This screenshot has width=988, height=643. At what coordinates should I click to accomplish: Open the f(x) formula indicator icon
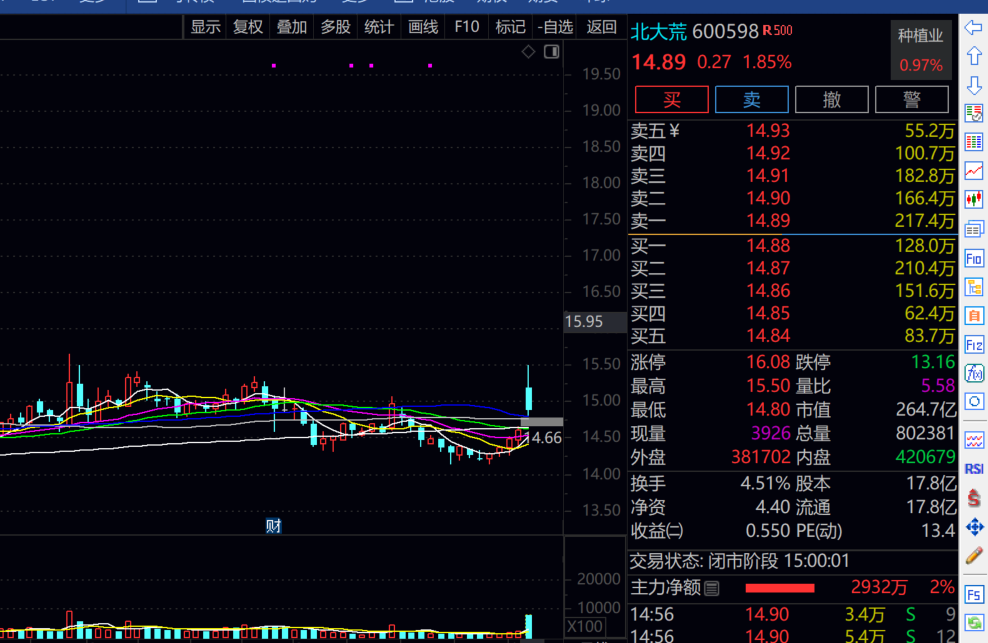(x=974, y=373)
